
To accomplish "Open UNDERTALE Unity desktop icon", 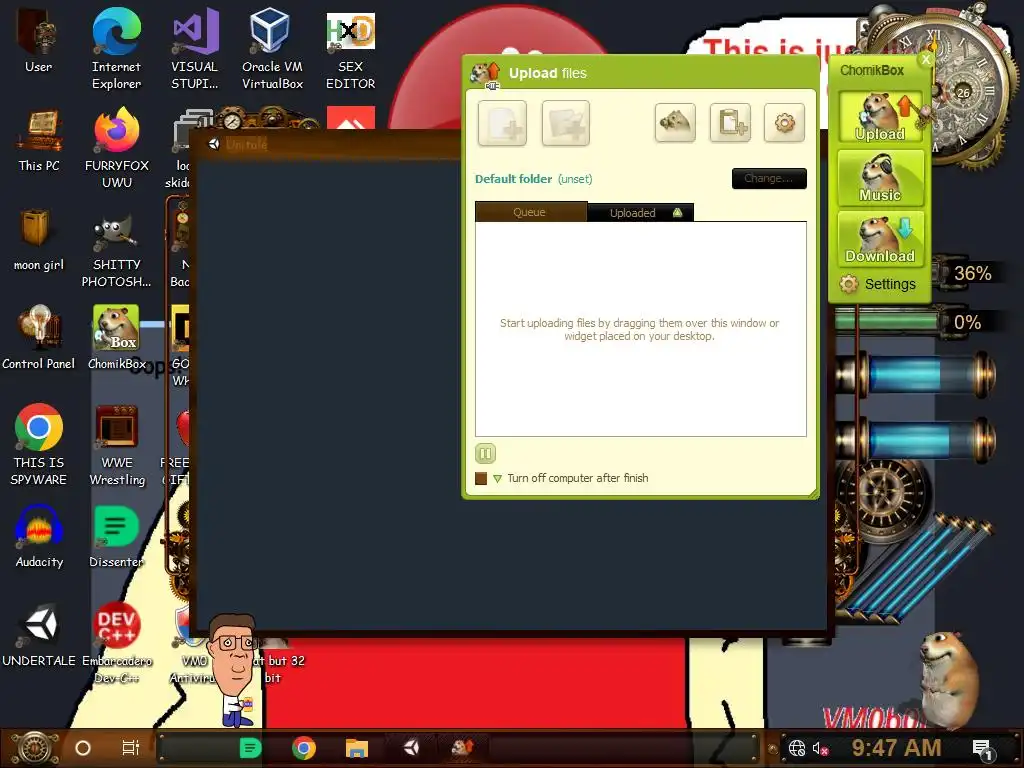I will tap(39, 635).
